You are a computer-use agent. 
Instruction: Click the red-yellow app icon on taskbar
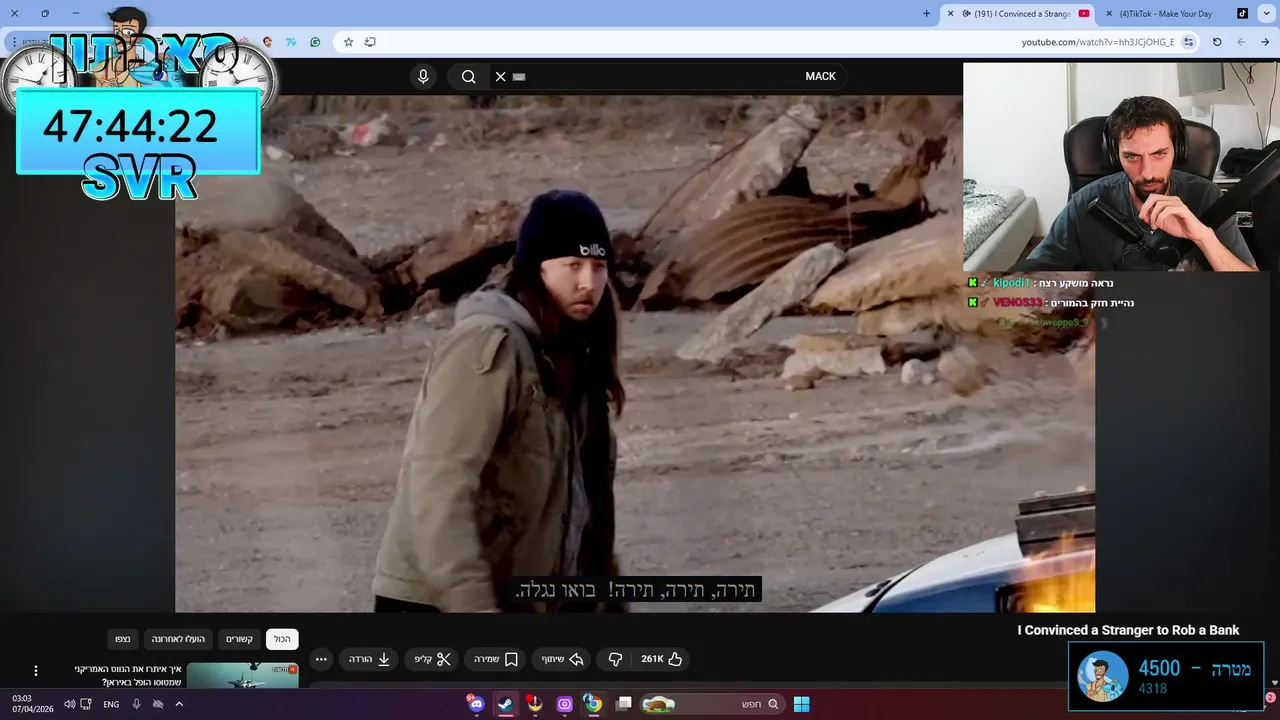click(x=535, y=704)
